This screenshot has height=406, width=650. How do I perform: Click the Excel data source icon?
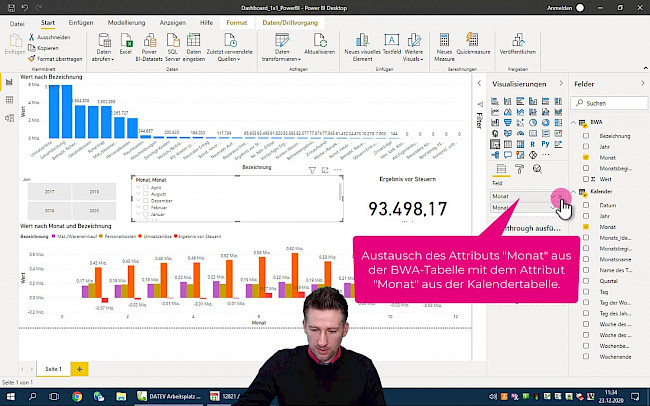pos(126,42)
